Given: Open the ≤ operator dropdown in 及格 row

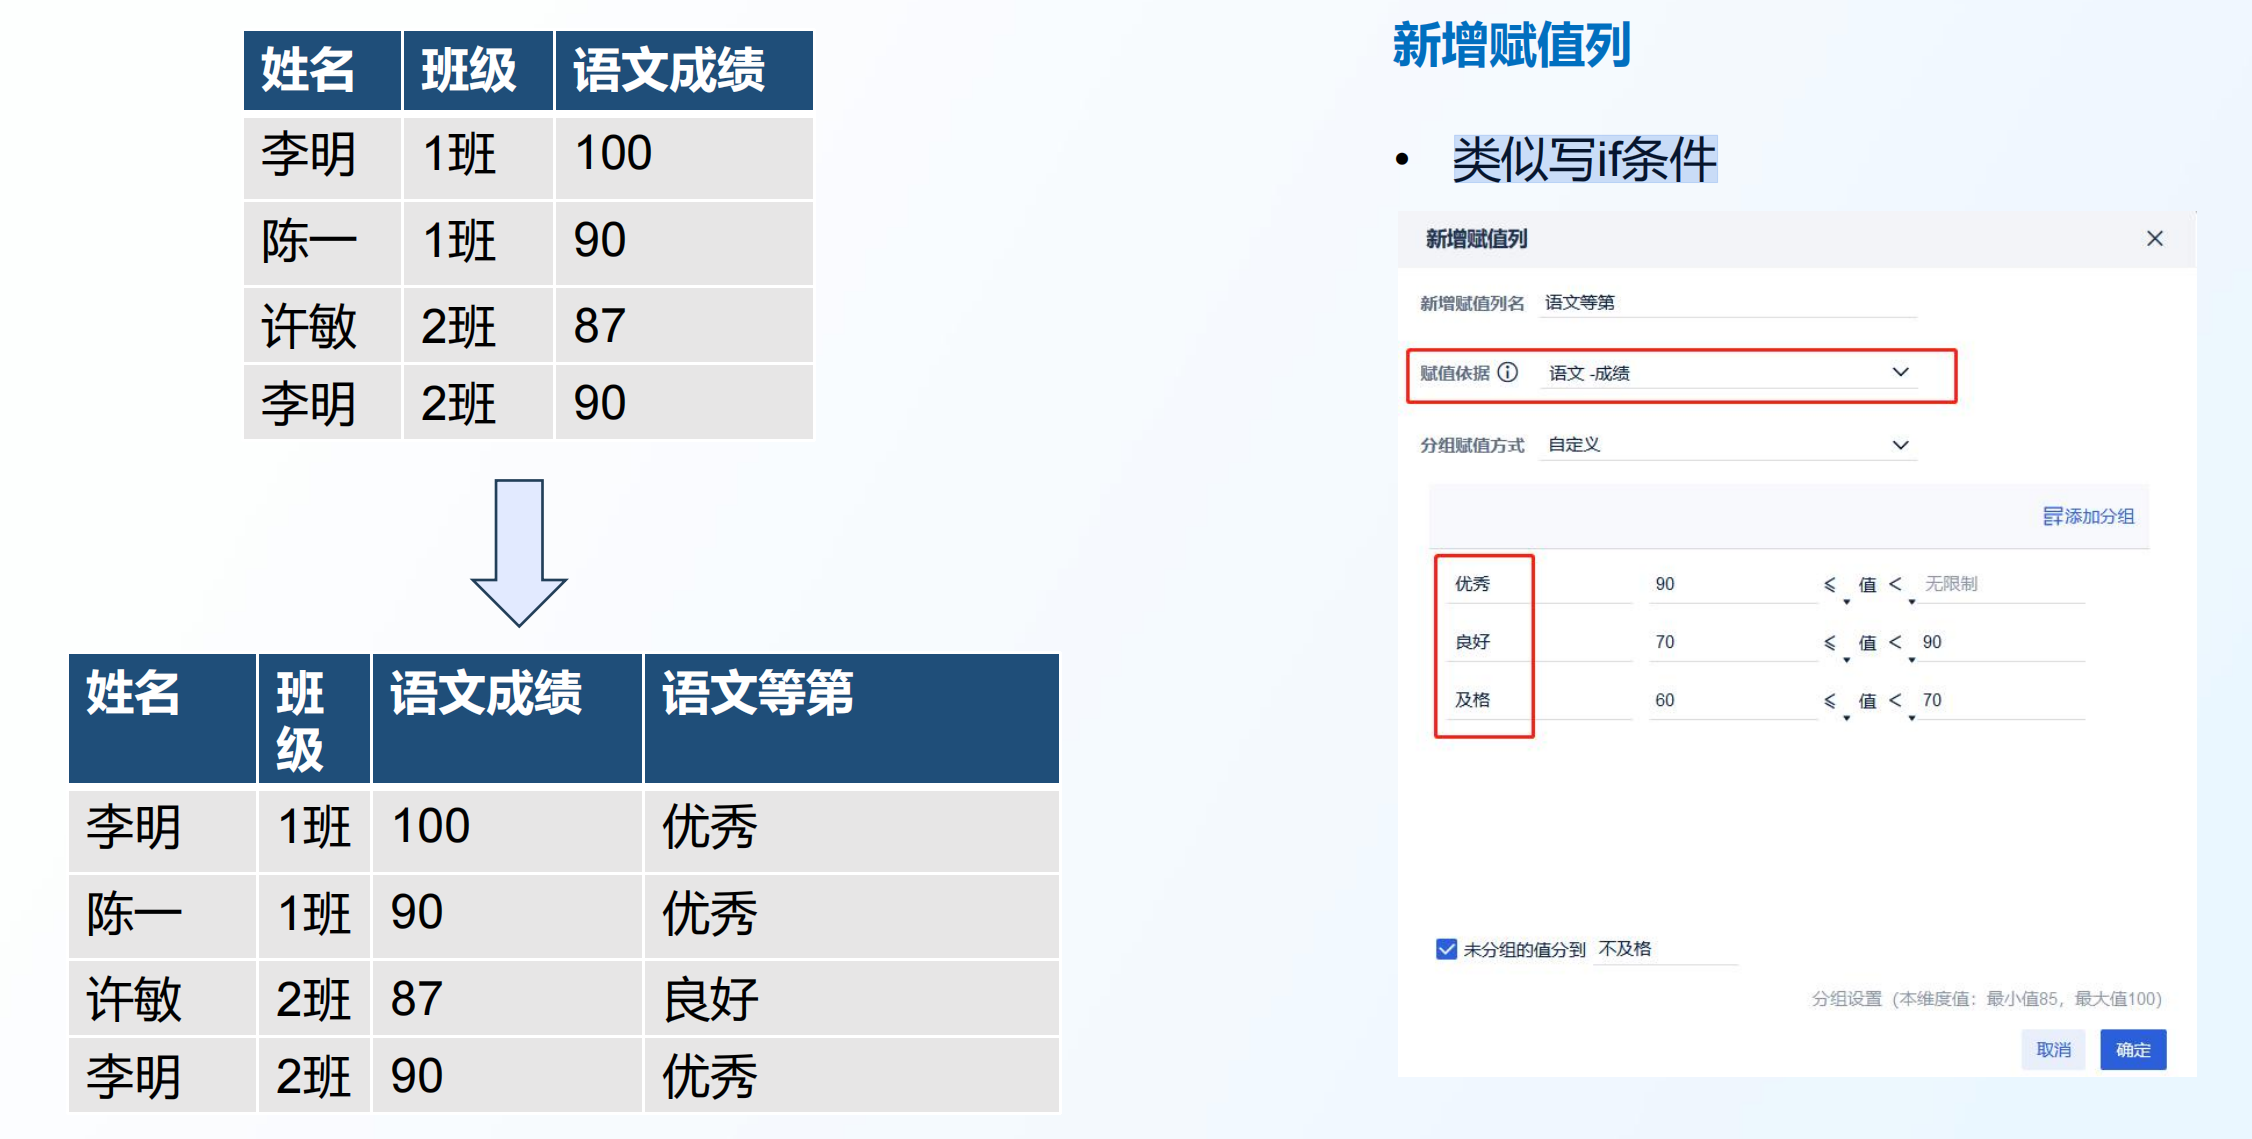Looking at the screenshot, I should point(1832,701).
